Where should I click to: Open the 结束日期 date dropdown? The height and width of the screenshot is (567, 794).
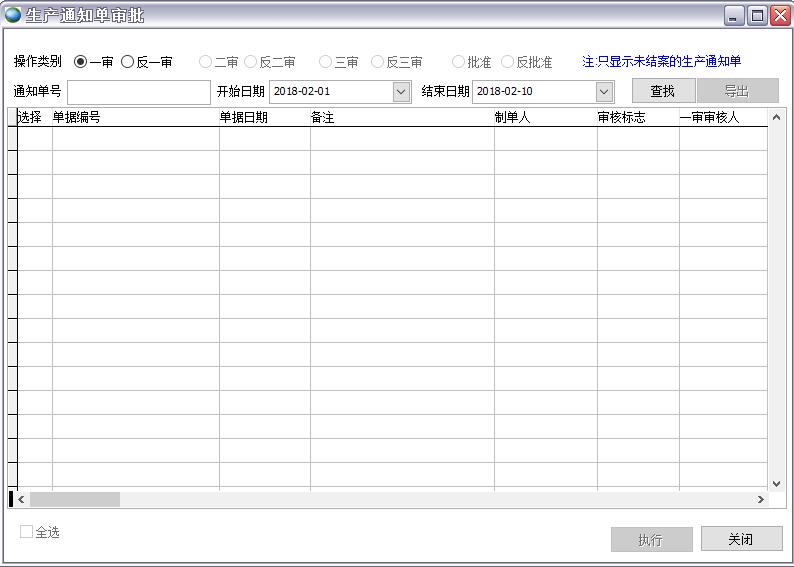click(604, 92)
